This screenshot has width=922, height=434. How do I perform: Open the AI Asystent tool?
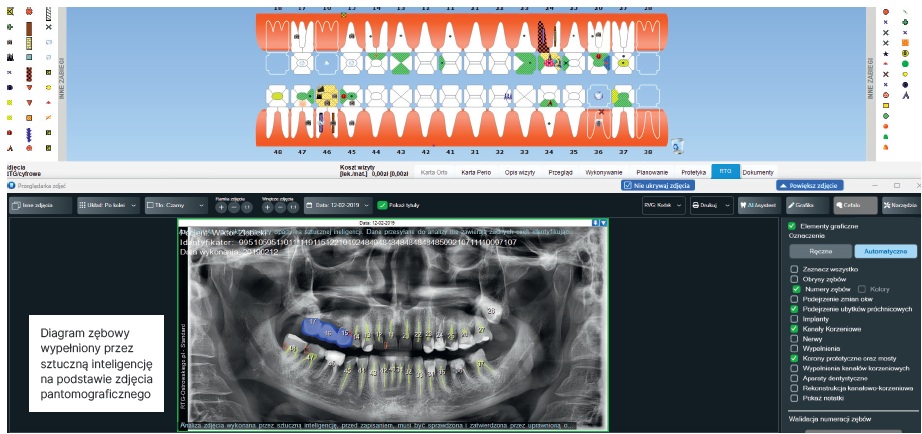pyautogui.click(x=758, y=205)
